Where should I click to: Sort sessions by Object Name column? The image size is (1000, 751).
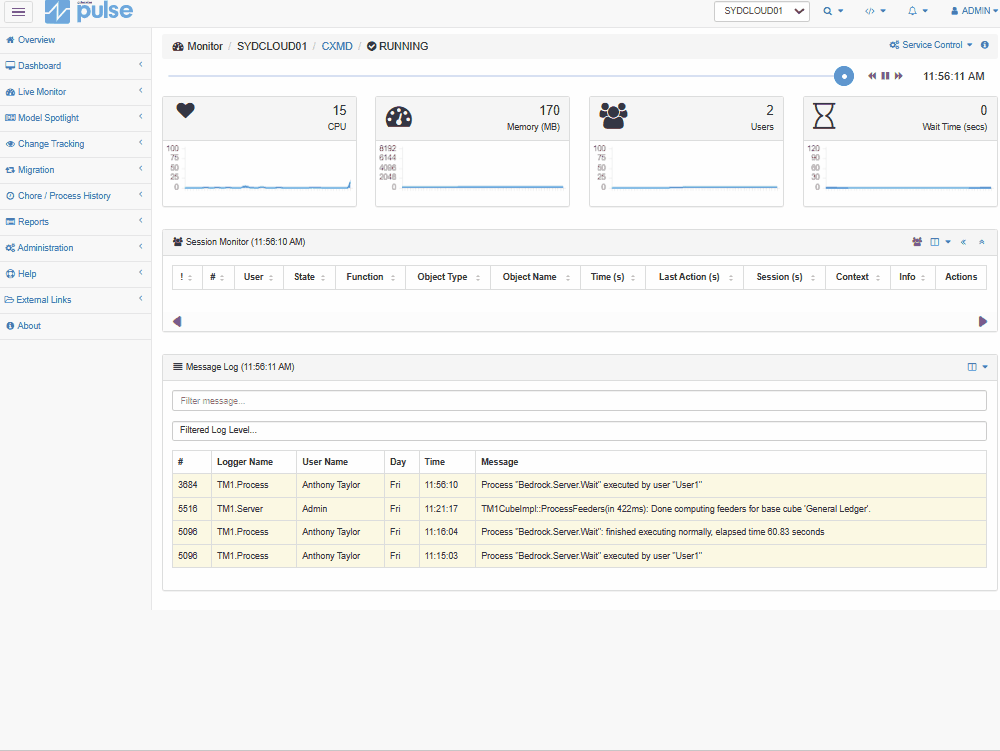pos(535,277)
